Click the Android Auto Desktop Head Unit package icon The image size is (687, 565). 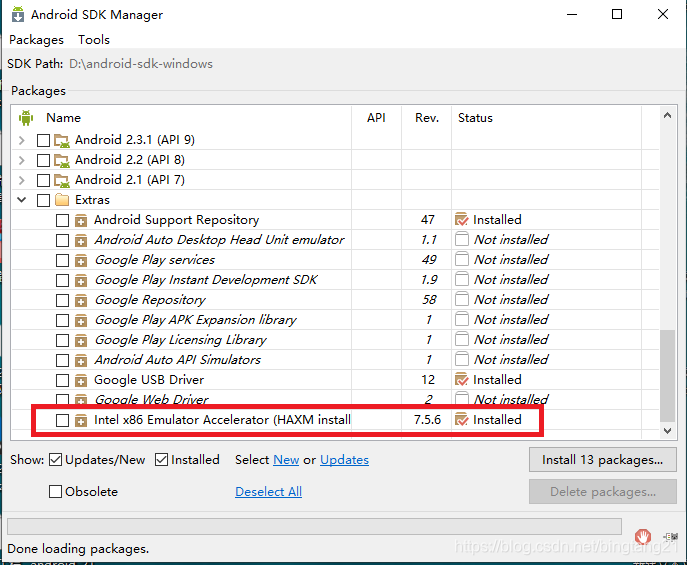tap(81, 240)
